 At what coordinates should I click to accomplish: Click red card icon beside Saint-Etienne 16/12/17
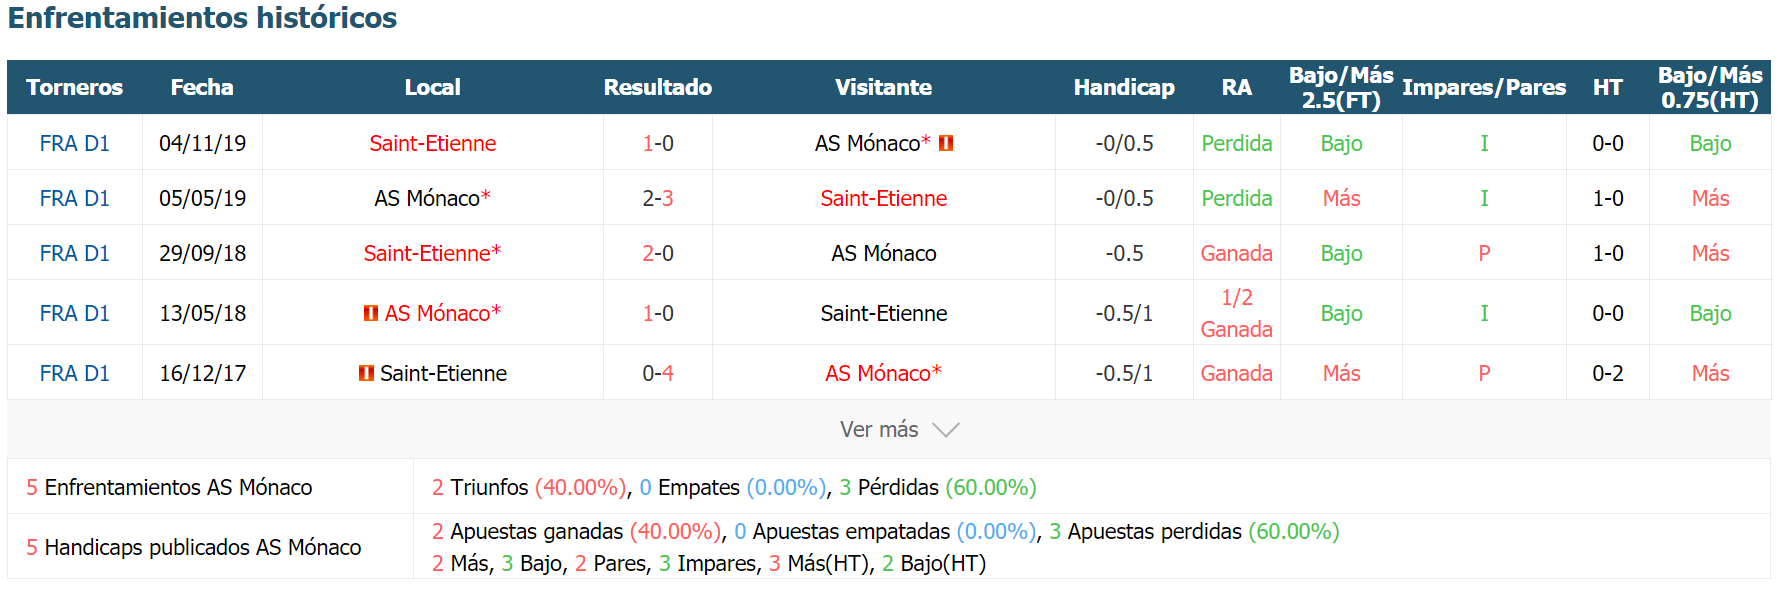(366, 373)
